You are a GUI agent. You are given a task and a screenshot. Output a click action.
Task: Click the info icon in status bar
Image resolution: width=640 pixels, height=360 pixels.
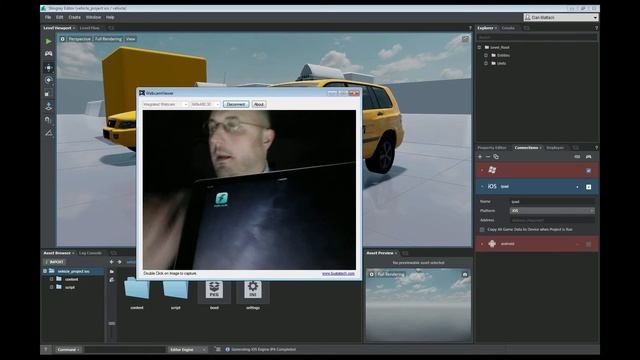(x=227, y=349)
